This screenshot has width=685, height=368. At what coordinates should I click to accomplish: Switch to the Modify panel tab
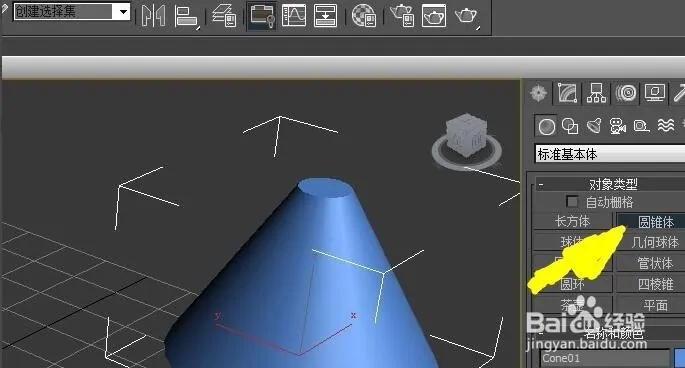(x=567, y=93)
